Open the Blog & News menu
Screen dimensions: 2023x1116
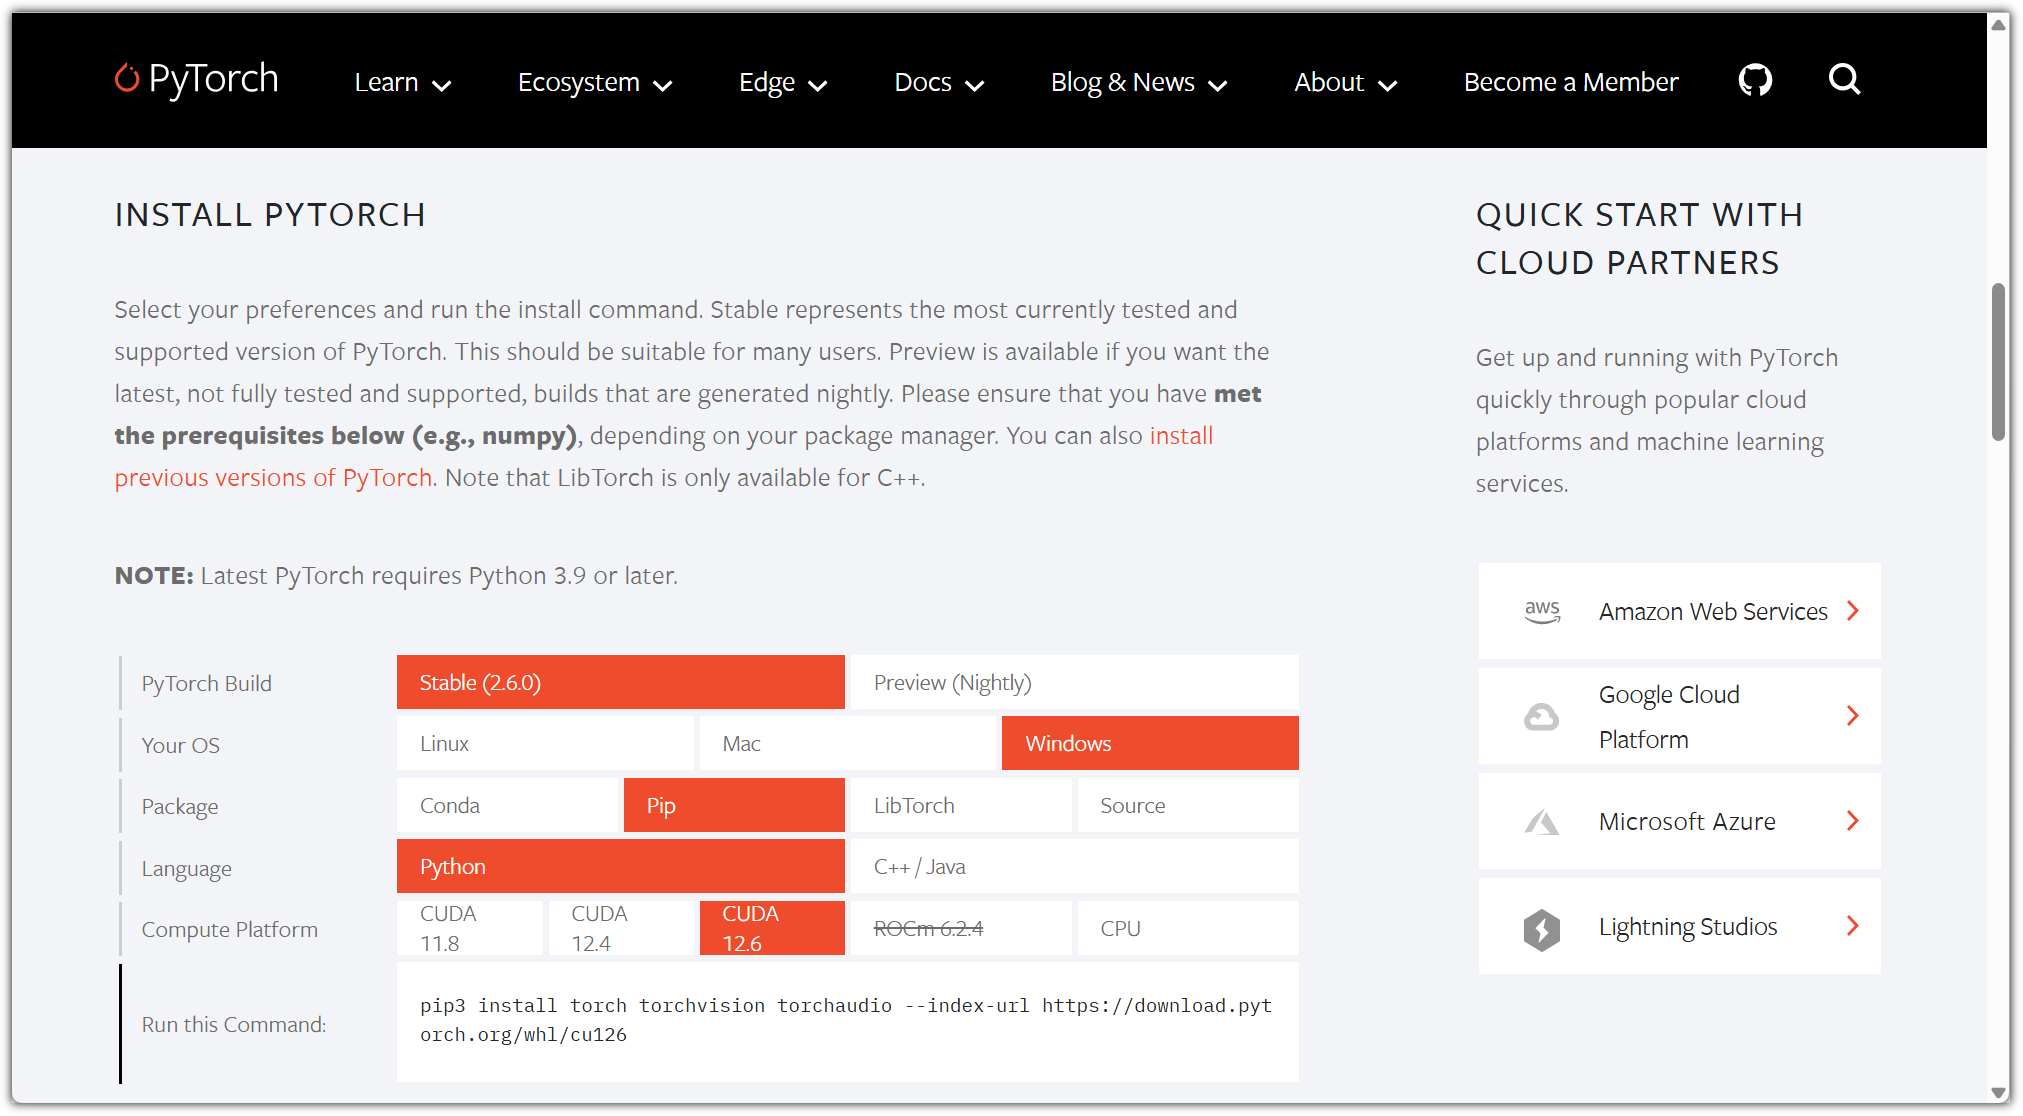coord(1138,83)
